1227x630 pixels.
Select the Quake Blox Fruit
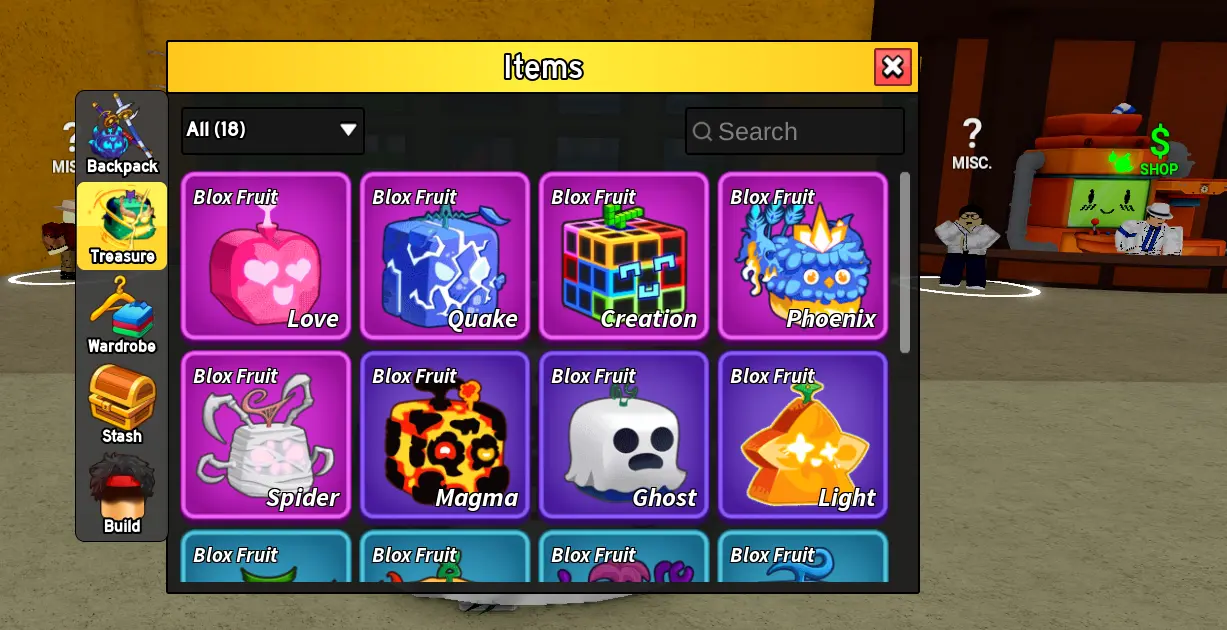pos(445,256)
